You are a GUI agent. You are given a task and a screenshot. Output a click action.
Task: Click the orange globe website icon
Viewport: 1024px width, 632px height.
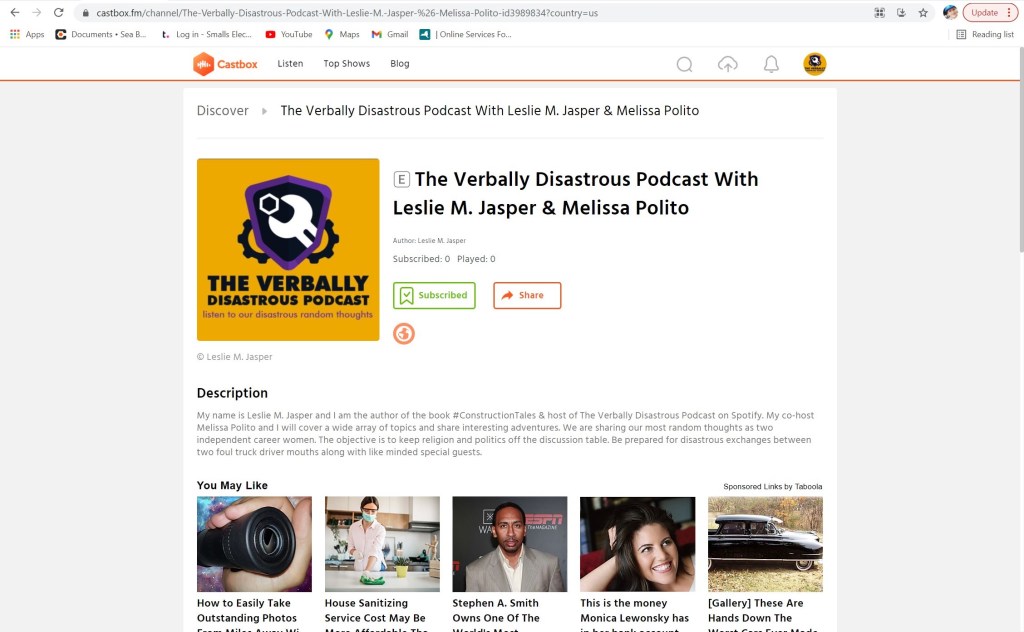point(404,334)
